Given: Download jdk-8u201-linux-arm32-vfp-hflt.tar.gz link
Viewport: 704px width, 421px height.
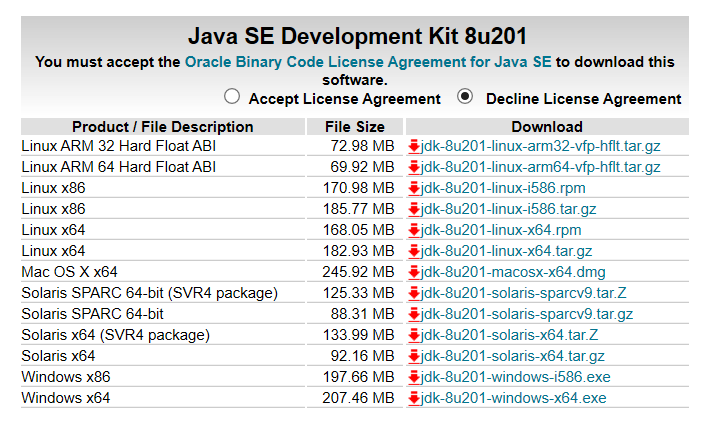Looking at the screenshot, I should click(x=541, y=146).
